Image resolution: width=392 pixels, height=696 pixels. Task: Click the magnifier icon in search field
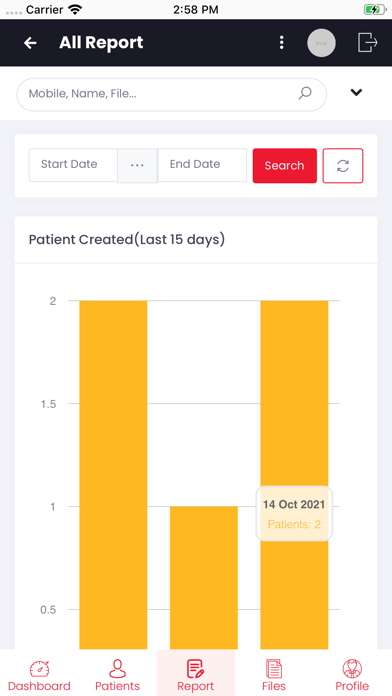coord(305,93)
